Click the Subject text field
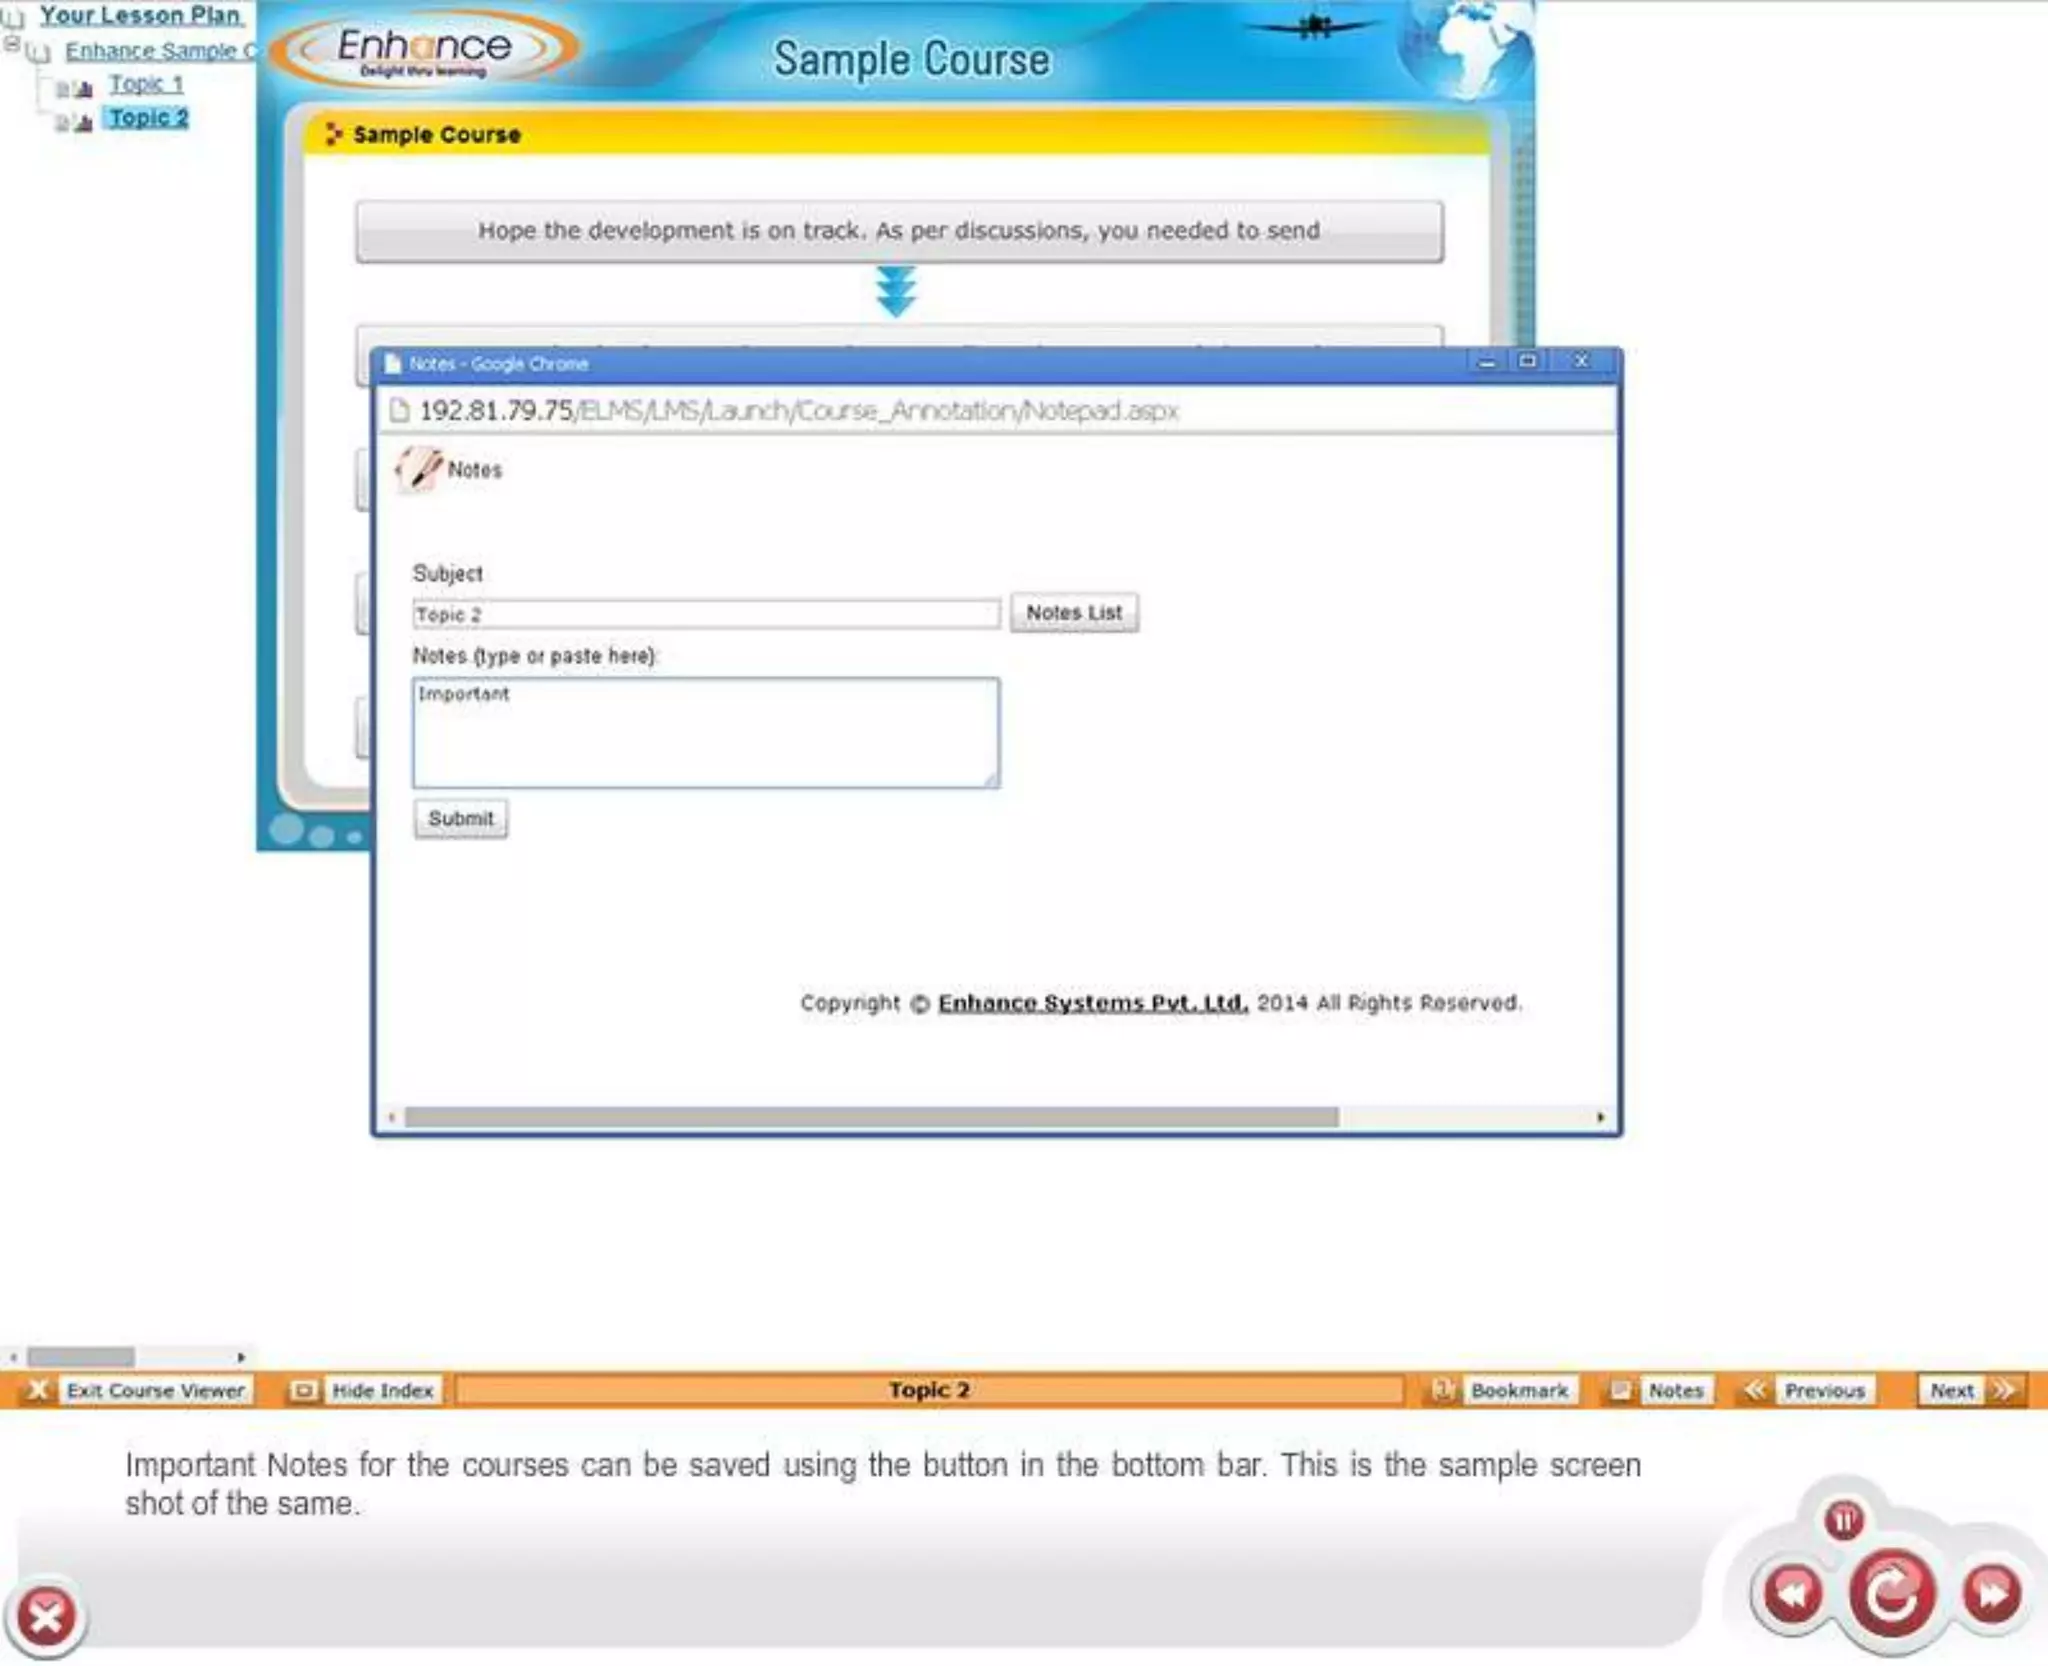Screen dimensions: 2048x1666 tap(705, 614)
